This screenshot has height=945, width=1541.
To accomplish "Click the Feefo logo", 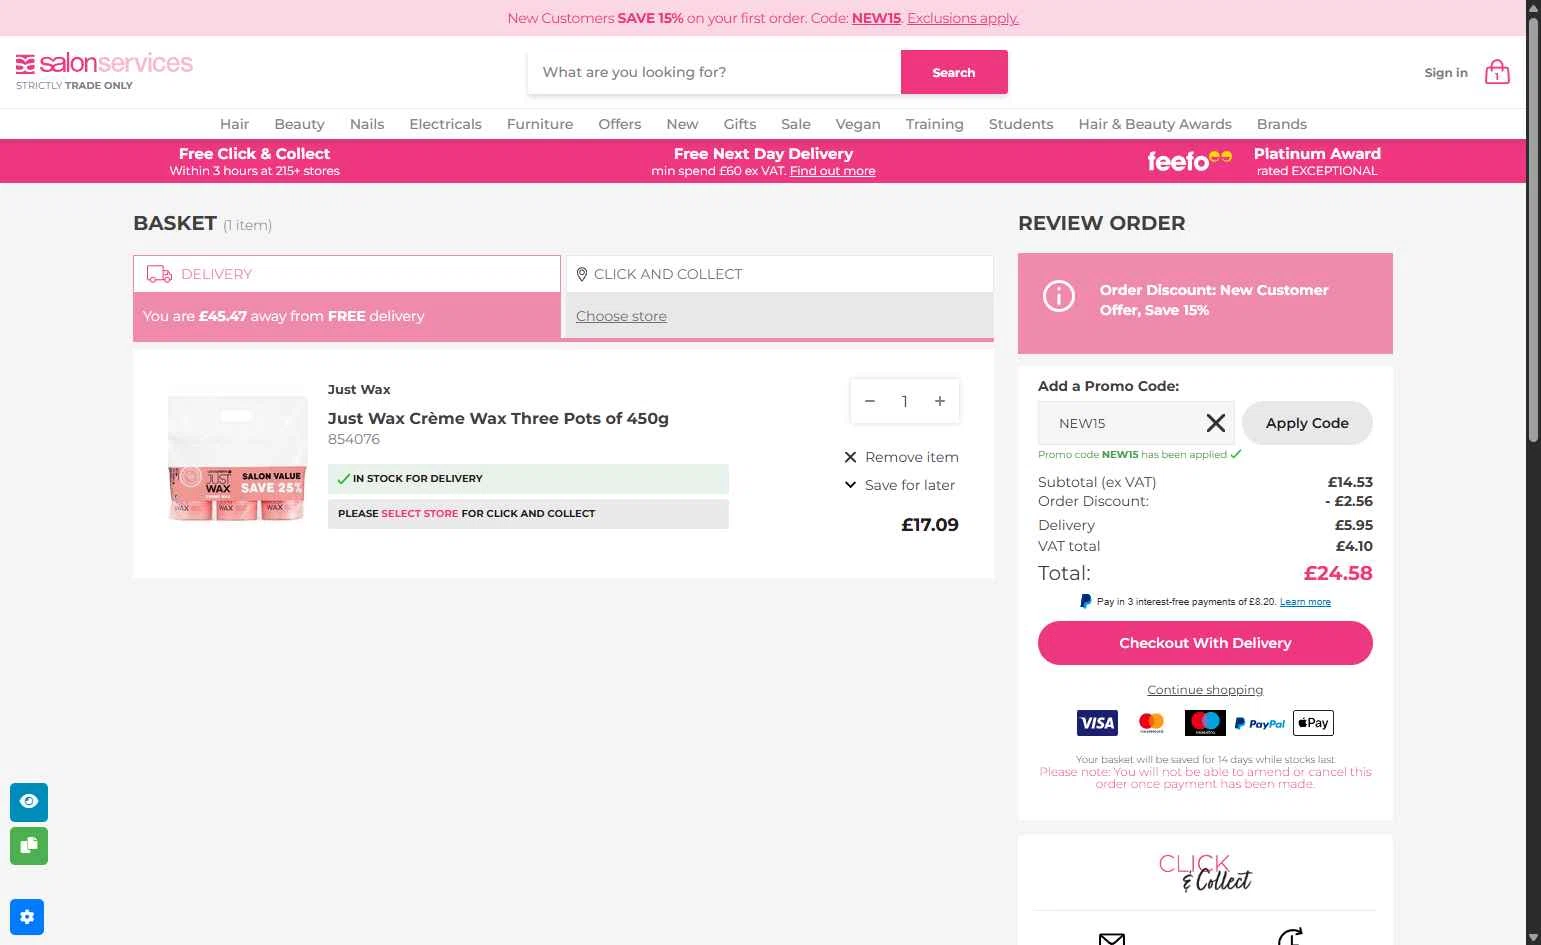I will [1189, 161].
